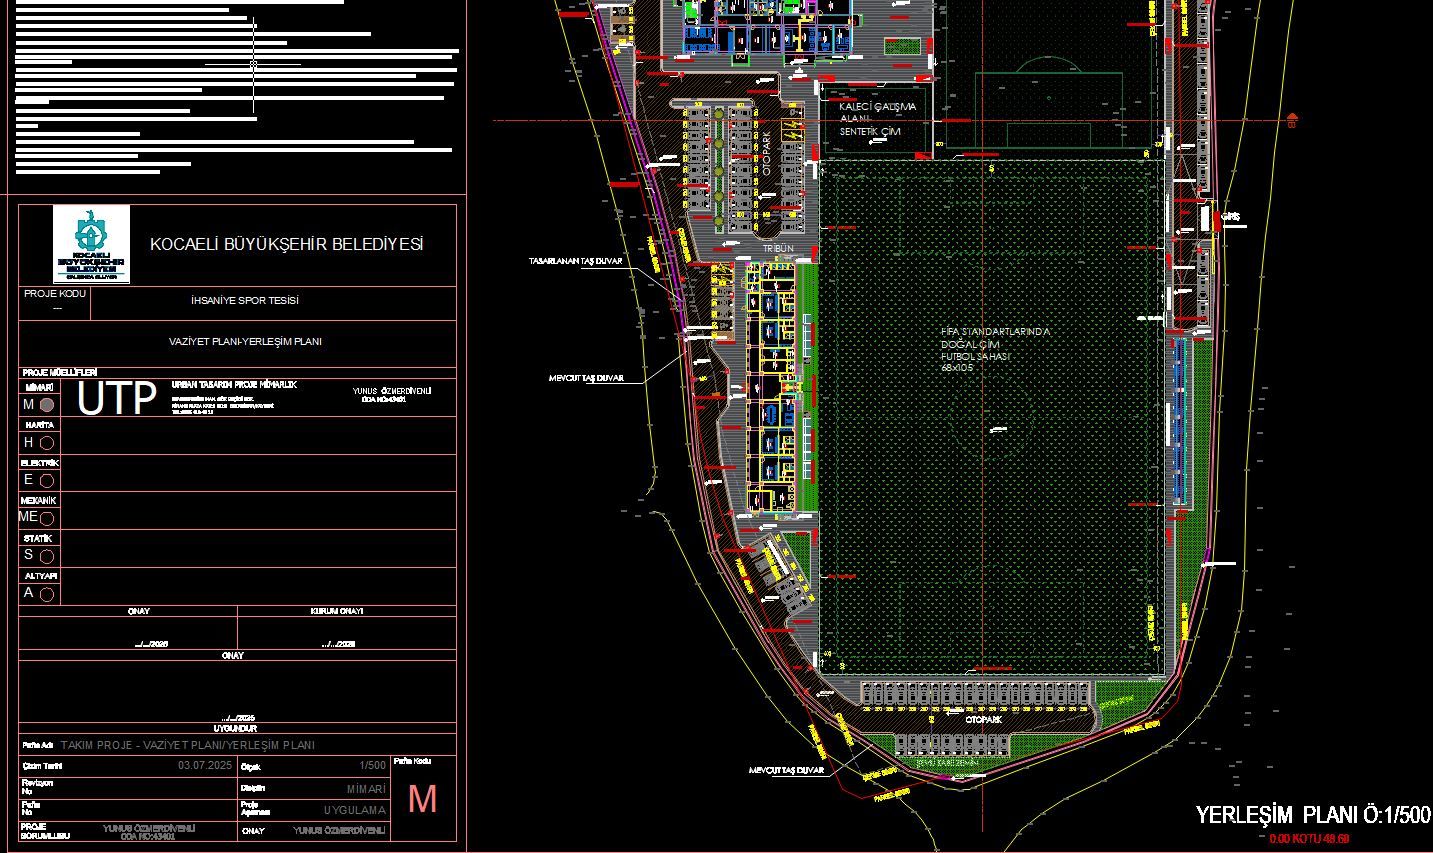This screenshot has width=1433, height=853.
Task: Click the large UTP firm logo
Action: (x=117, y=399)
